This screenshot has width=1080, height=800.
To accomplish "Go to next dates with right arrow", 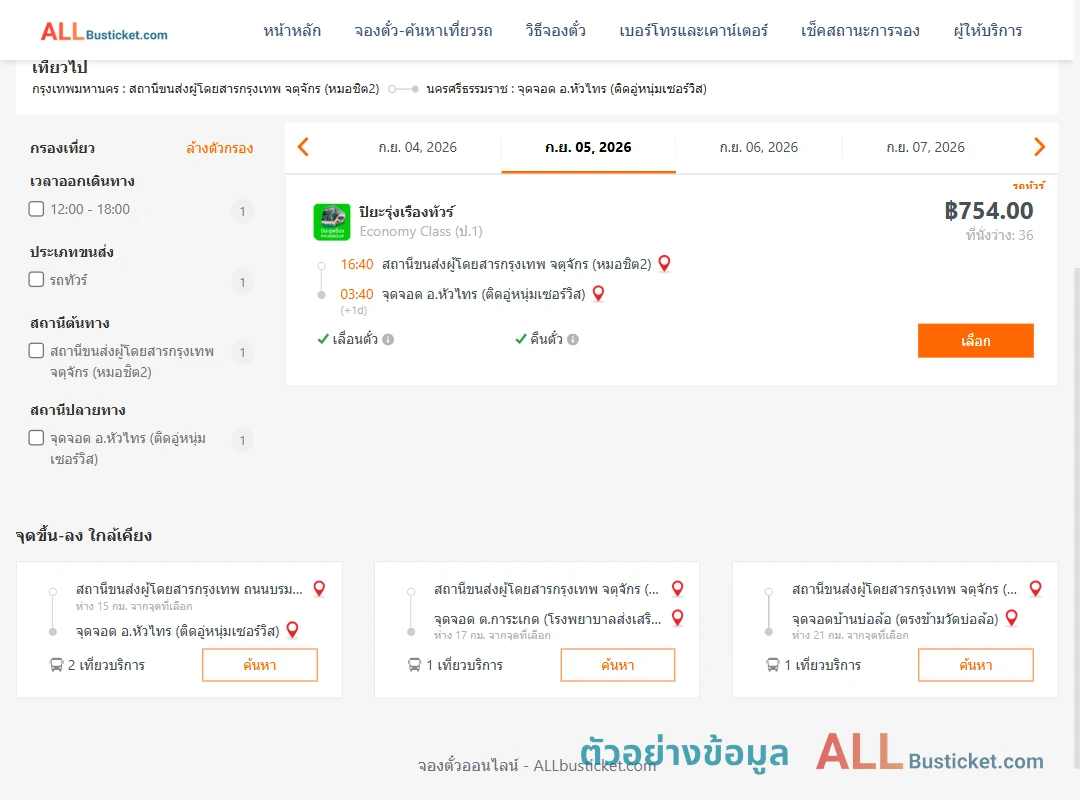I will pos(1039,147).
